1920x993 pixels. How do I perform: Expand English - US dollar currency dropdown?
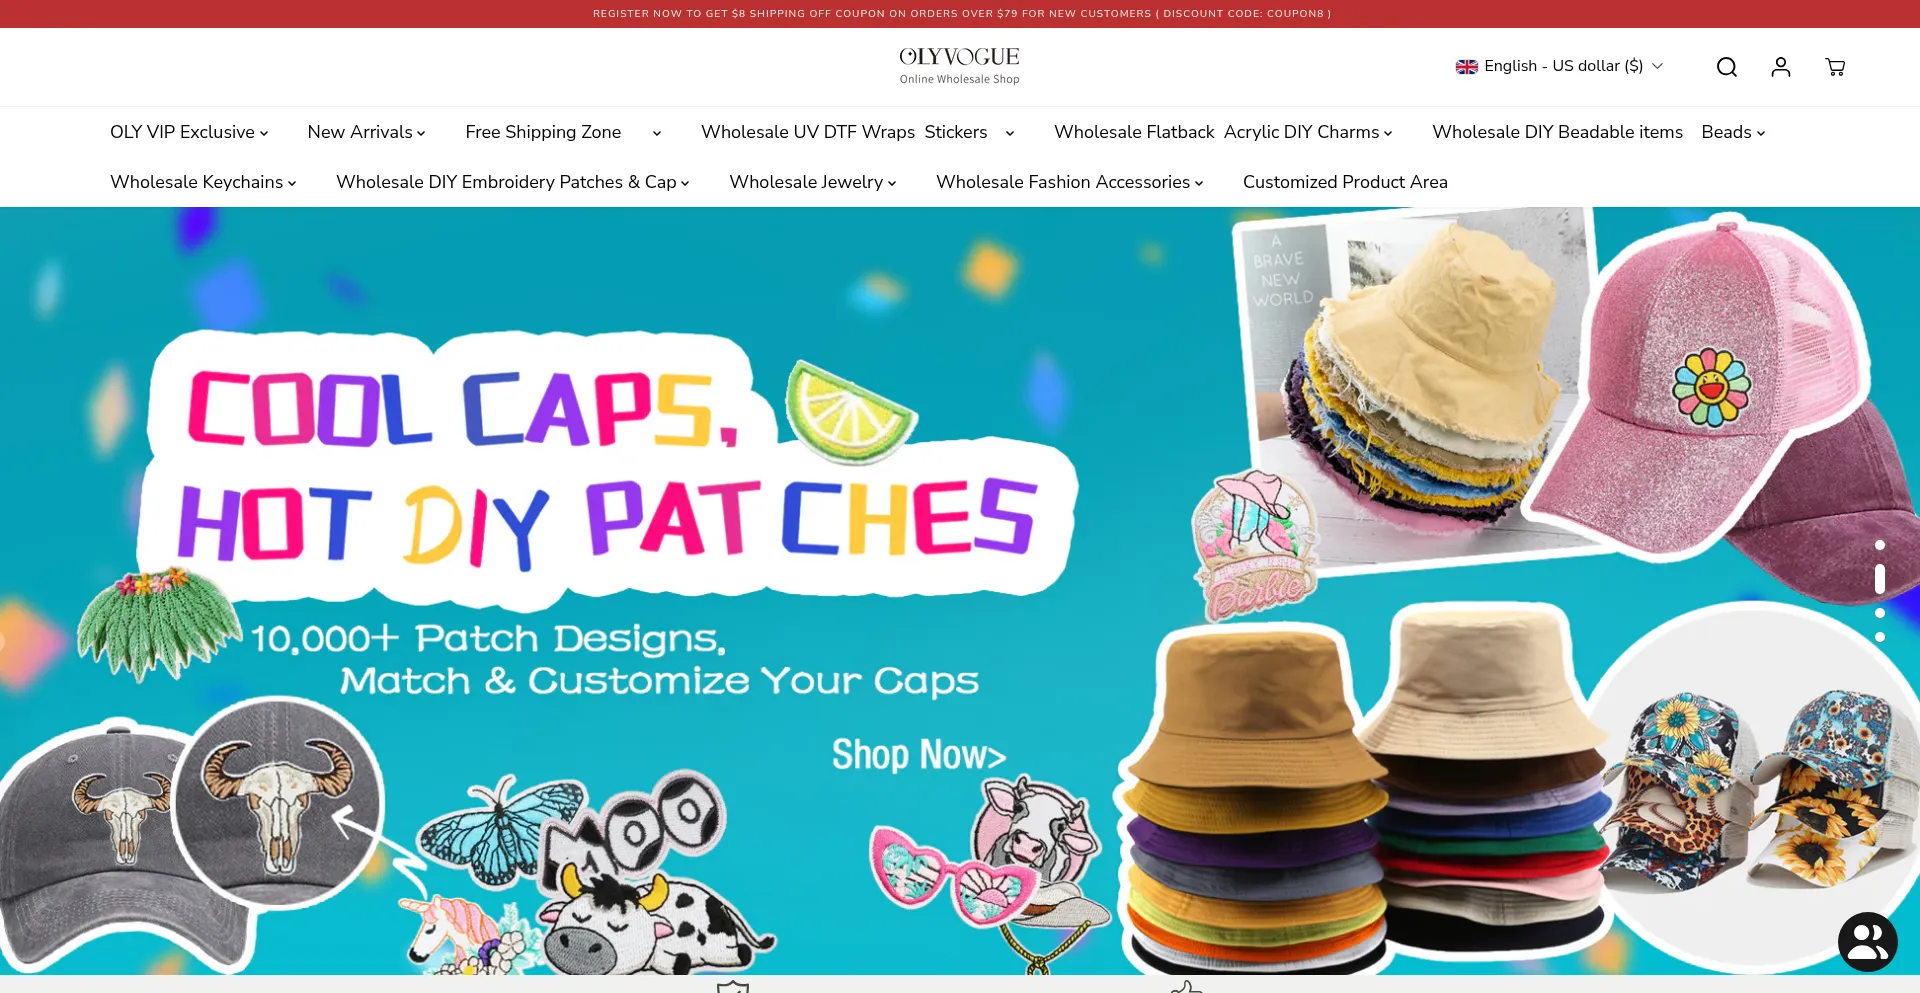click(1559, 66)
